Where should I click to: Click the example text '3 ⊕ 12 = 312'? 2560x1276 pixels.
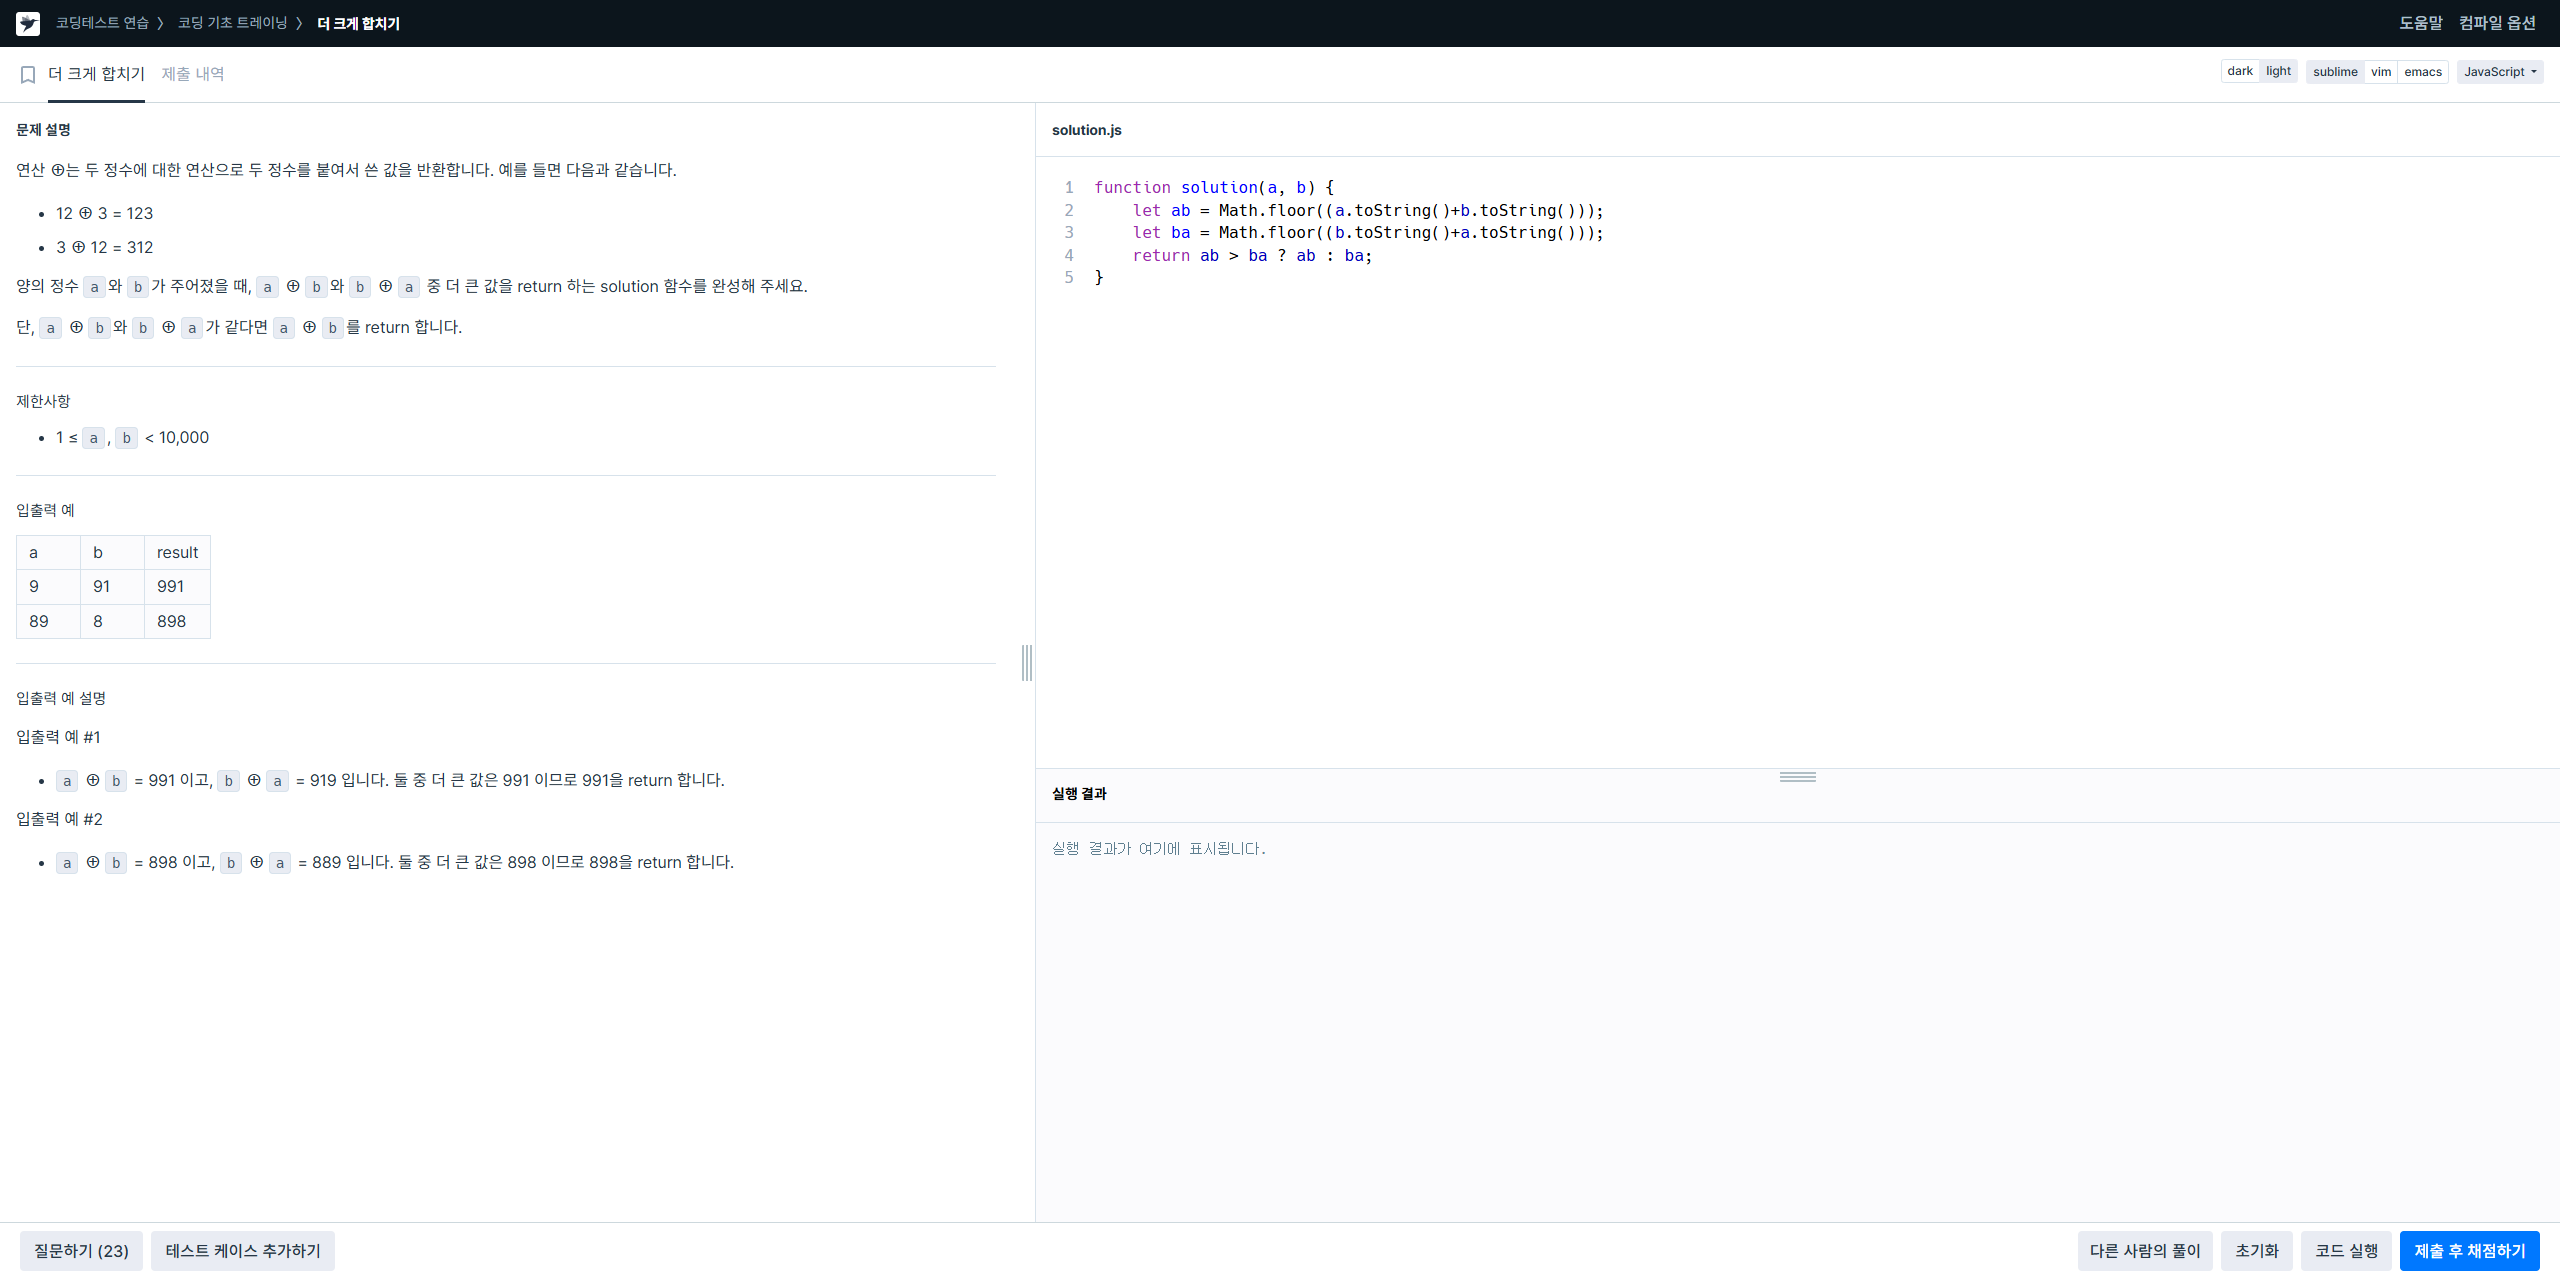[104, 247]
